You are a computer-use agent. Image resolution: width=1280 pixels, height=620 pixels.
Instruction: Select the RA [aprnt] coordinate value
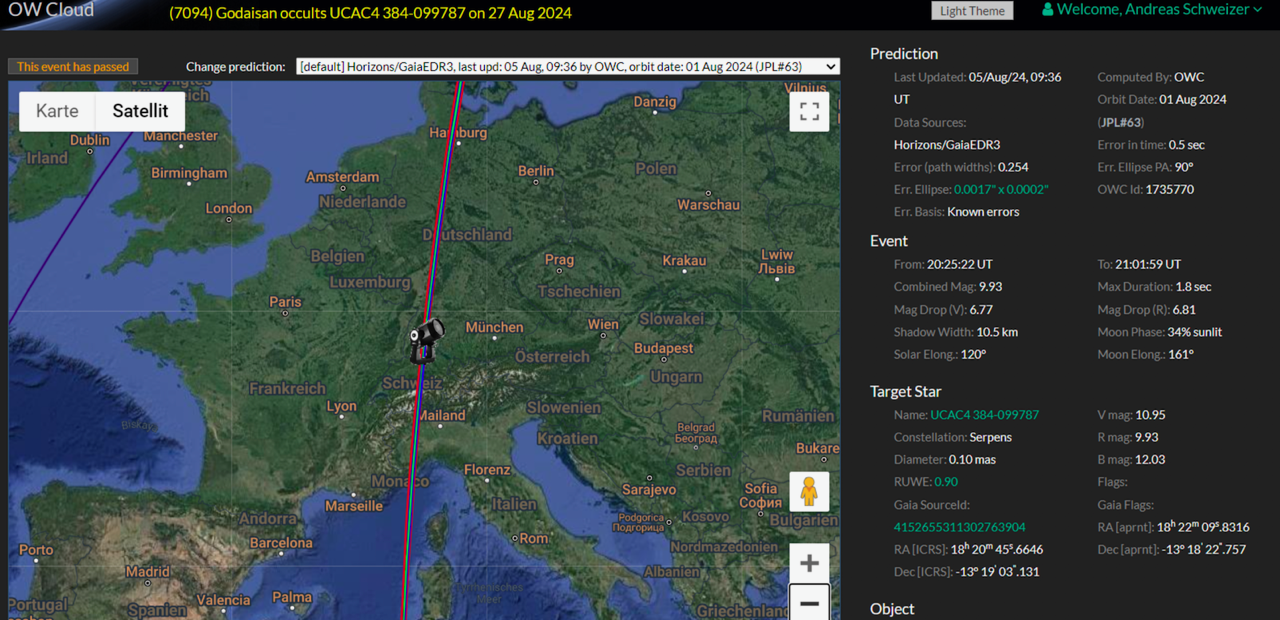pyautogui.click(x=1203, y=527)
